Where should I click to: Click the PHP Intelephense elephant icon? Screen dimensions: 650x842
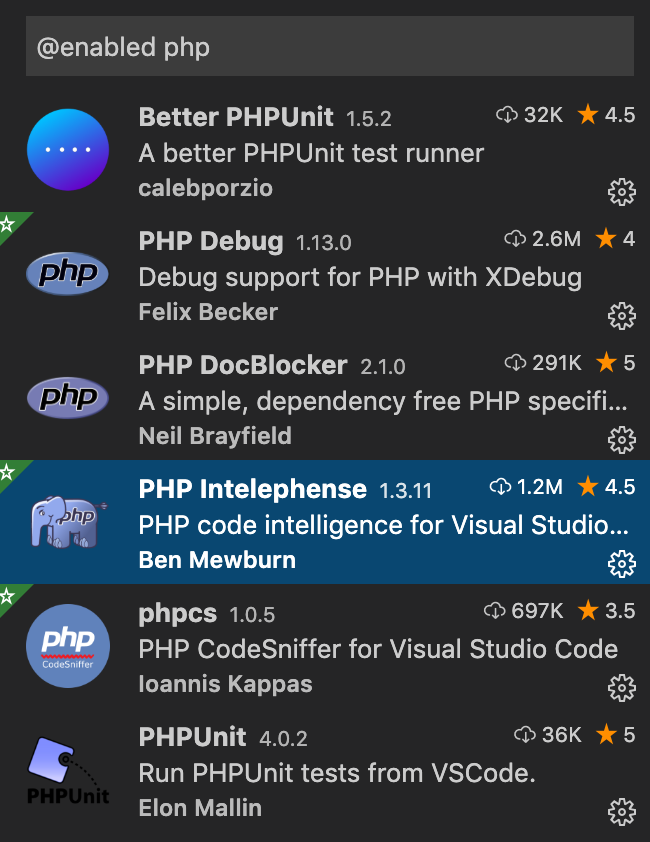coord(67,521)
